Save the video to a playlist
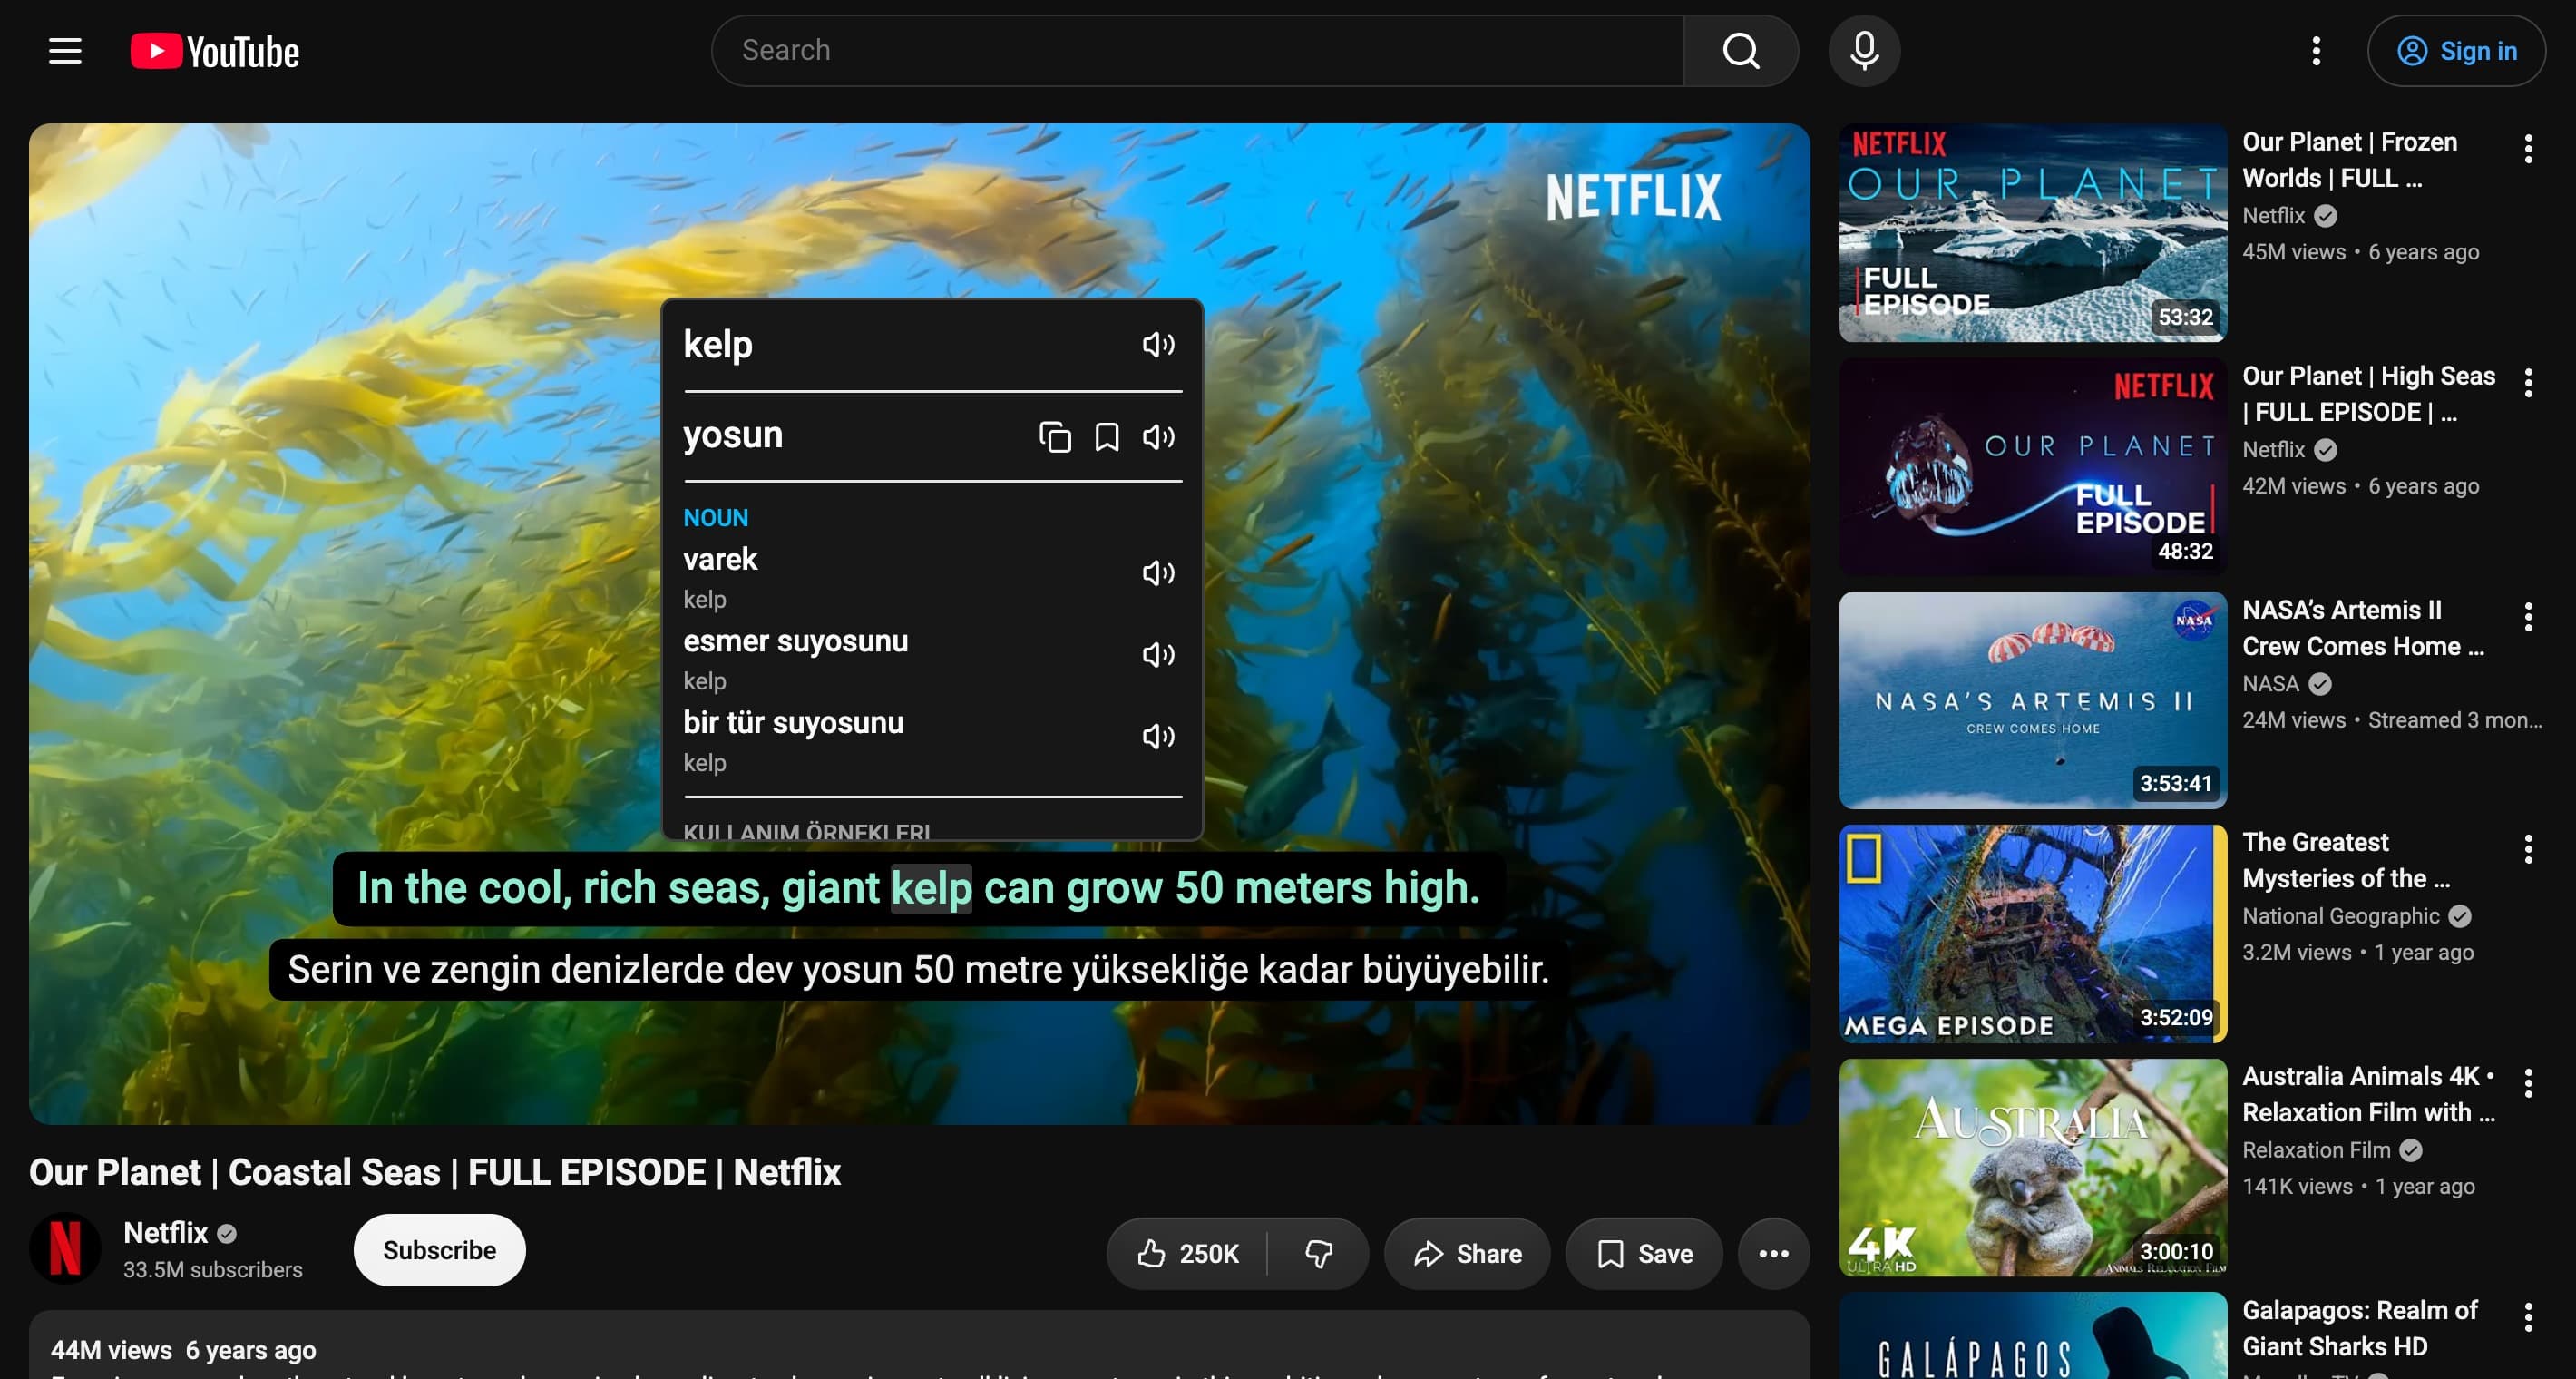 (x=1644, y=1253)
